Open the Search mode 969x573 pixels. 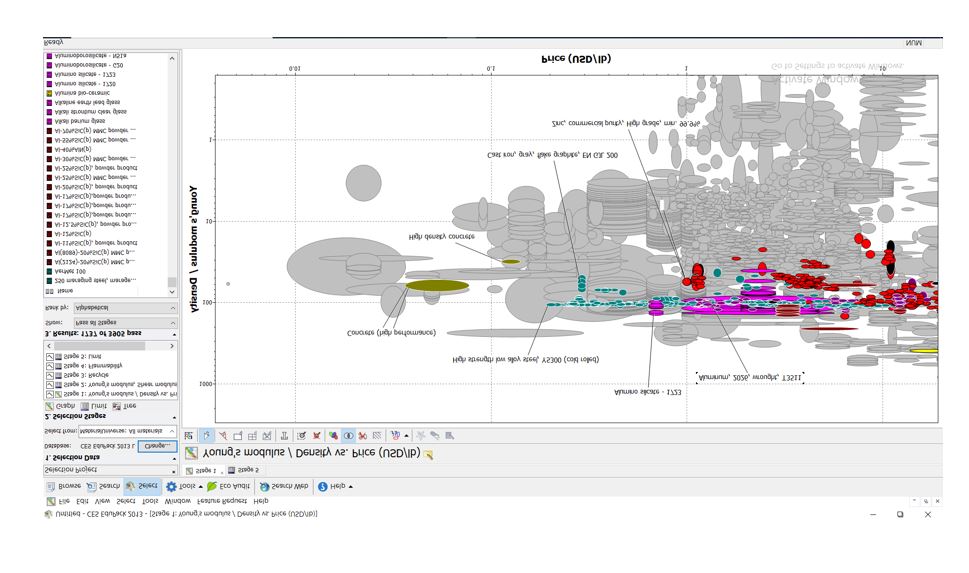[x=103, y=486]
